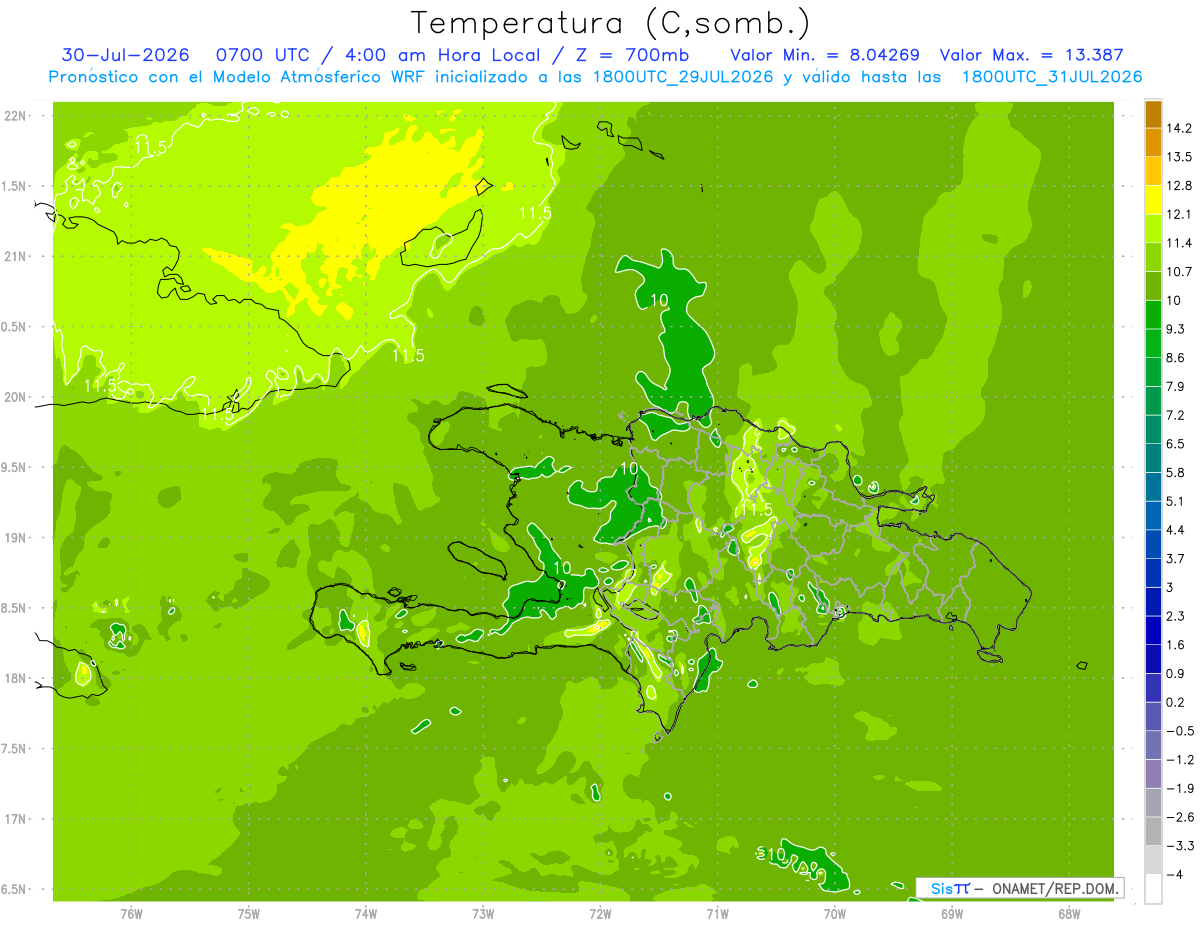
Task: Click the '72W' longitude axis label
Action: [600, 913]
